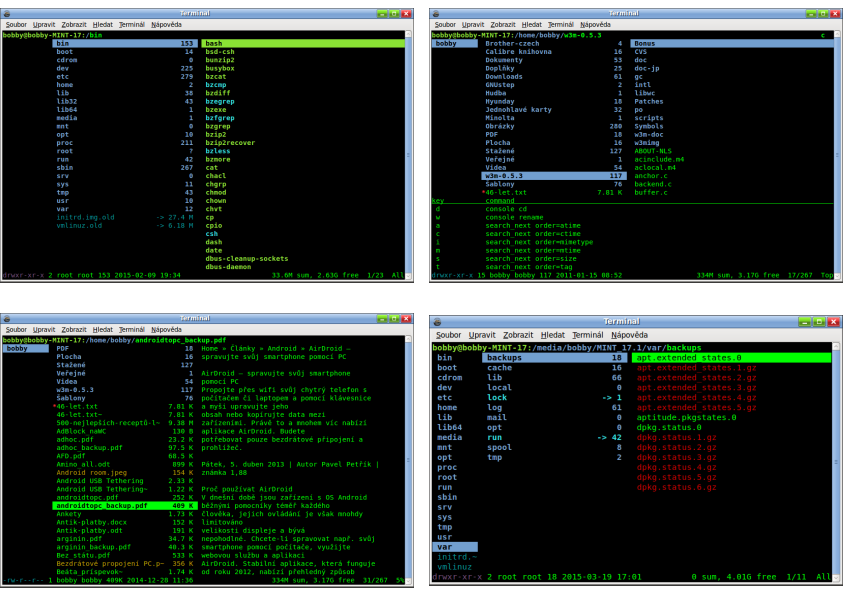
Task: Click the 'search_next order=size' command line
Action: point(531,259)
